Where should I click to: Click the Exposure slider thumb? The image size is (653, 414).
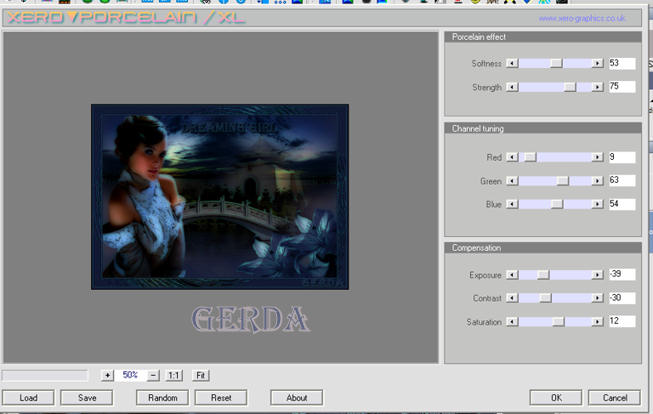(x=543, y=275)
